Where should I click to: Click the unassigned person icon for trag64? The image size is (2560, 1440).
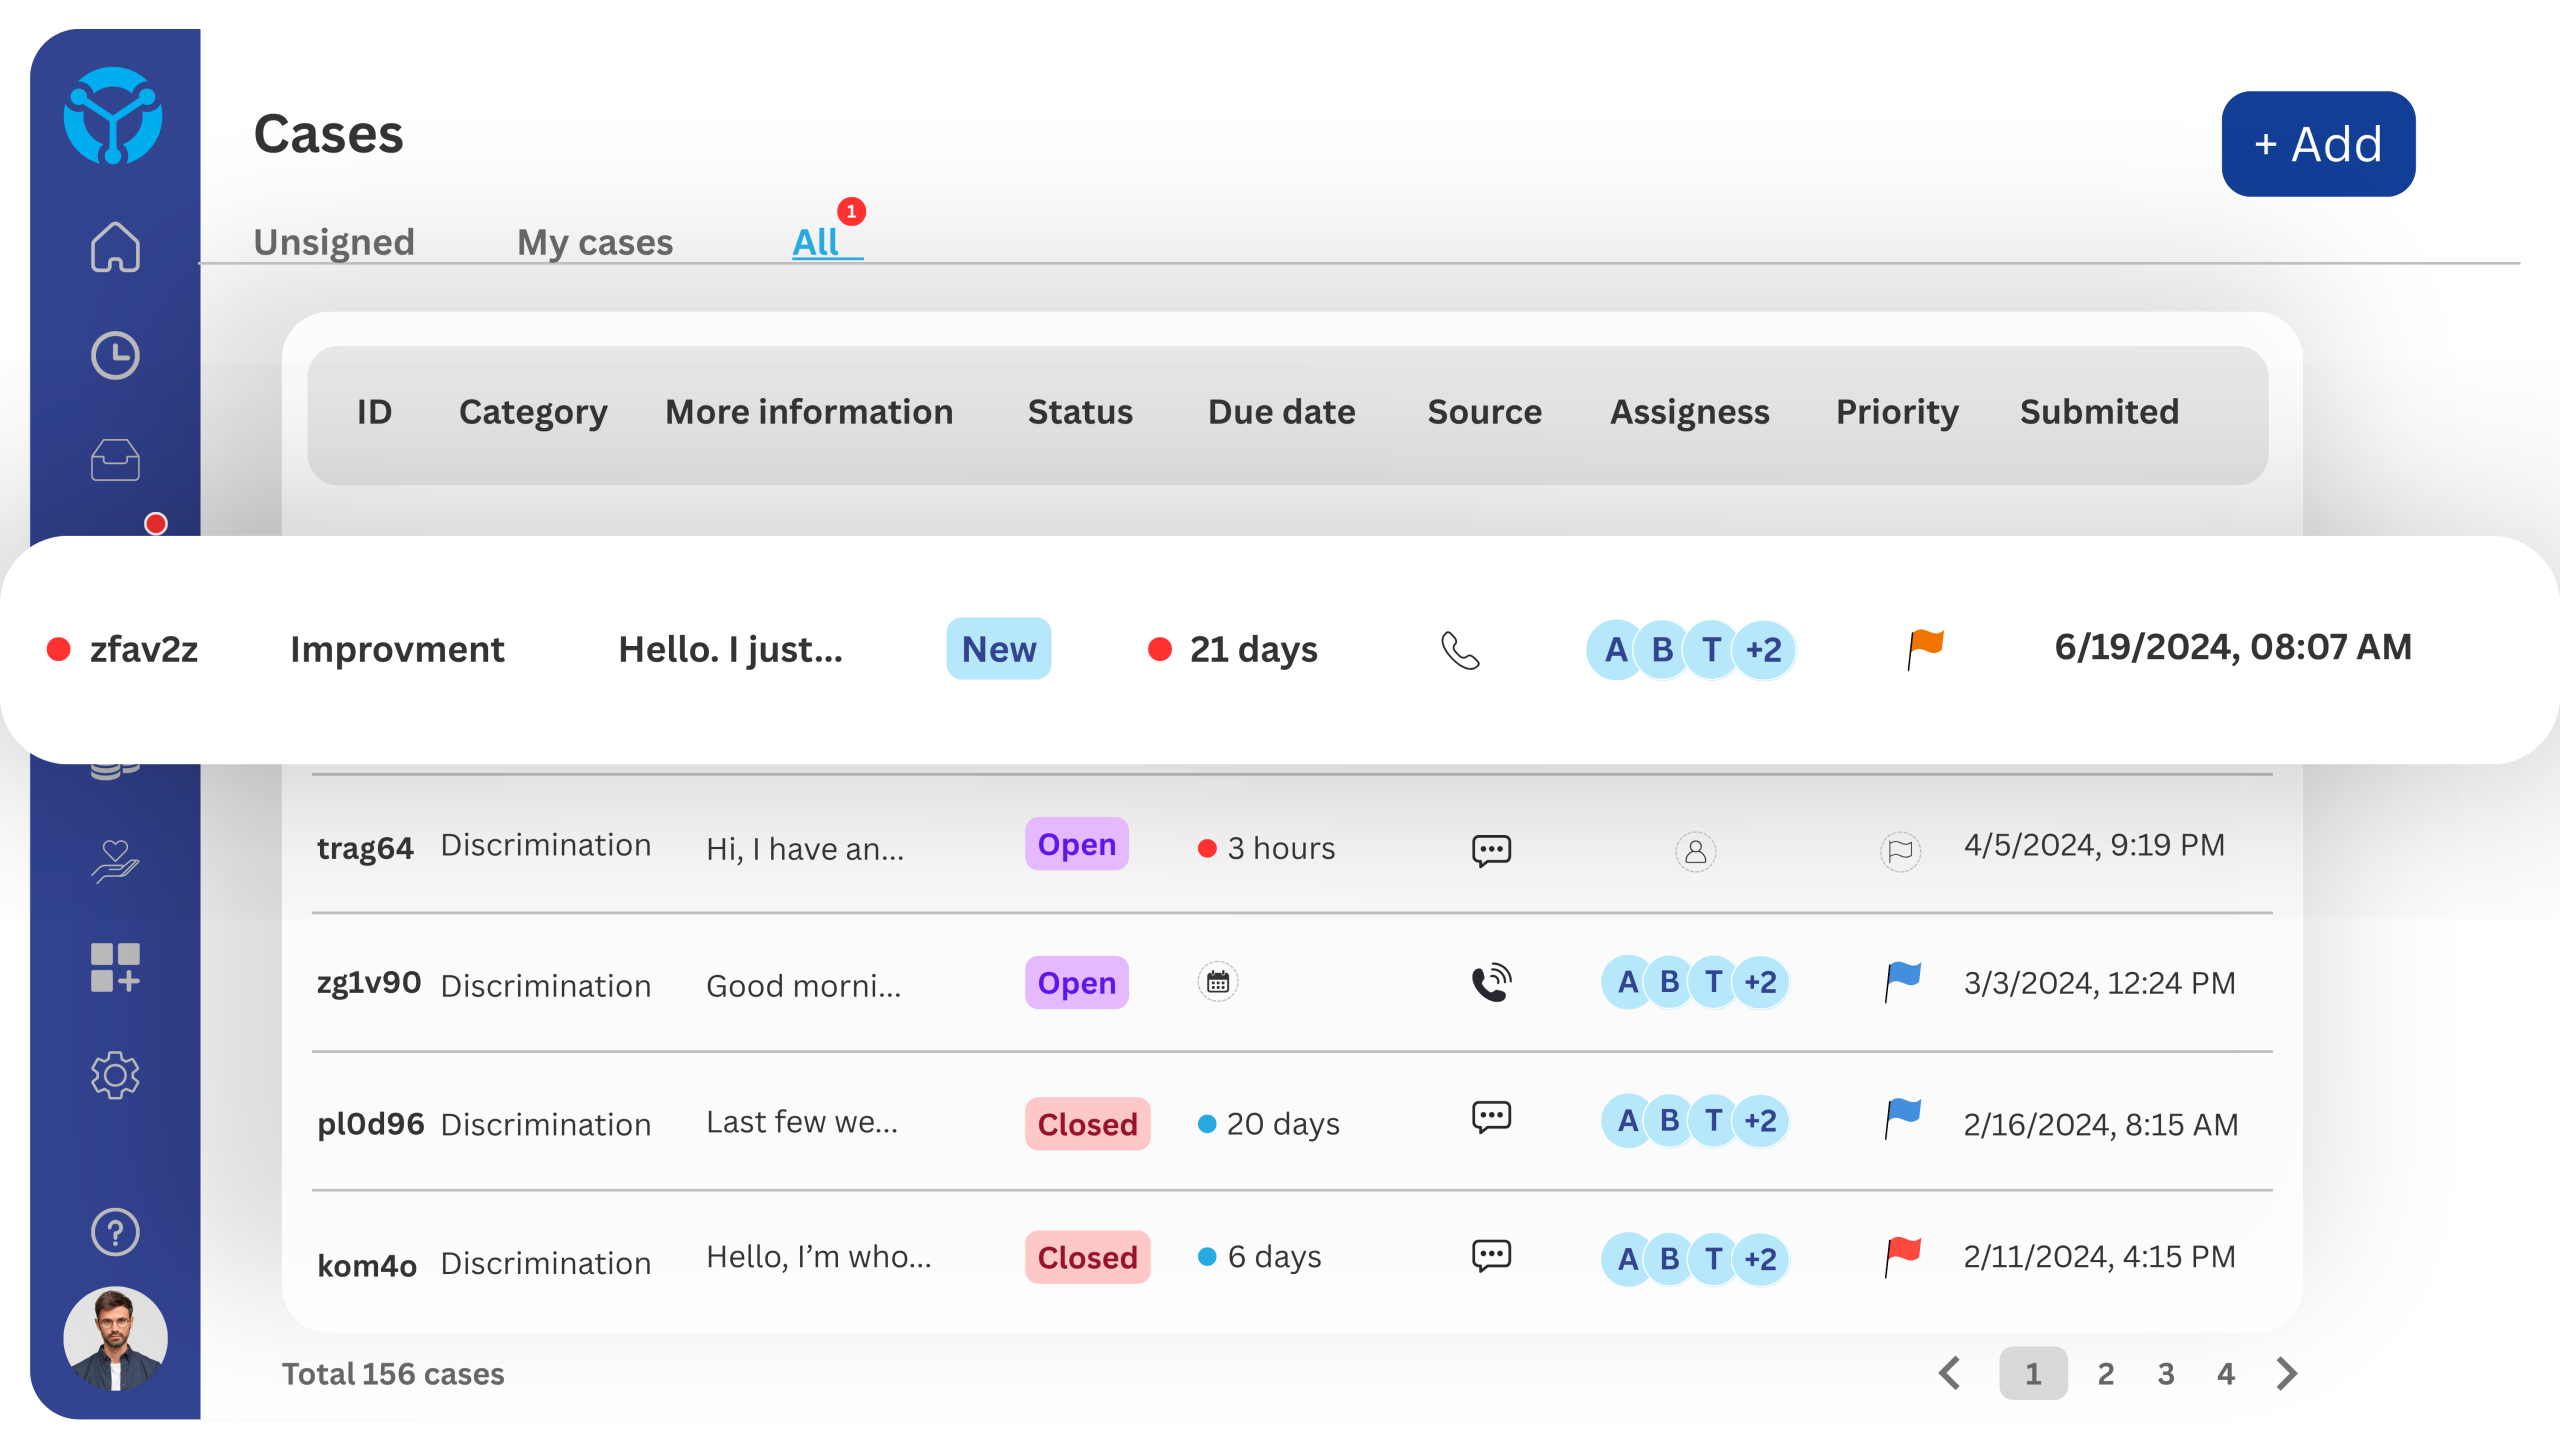[x=1695, y=852]
